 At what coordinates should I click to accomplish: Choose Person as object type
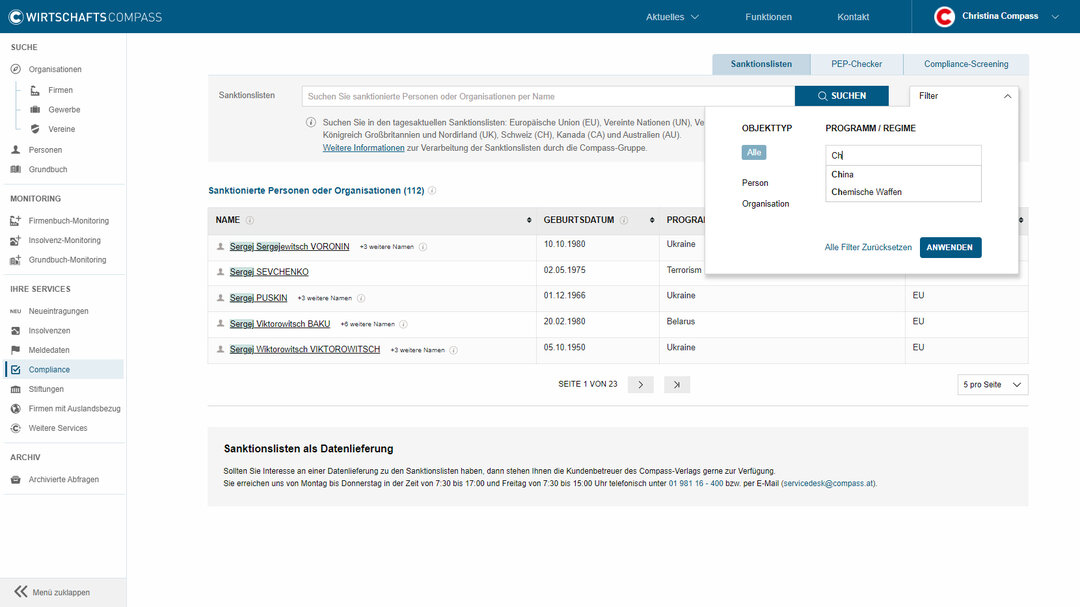(755, 183)
